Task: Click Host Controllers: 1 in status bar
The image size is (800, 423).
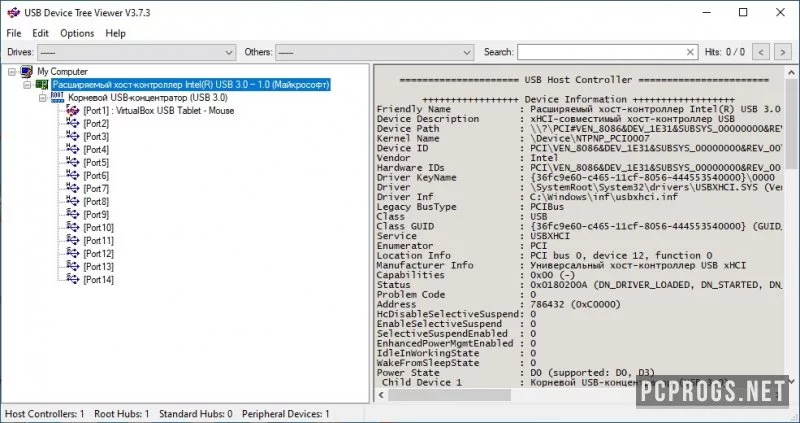Action: [x=45, y=414]
